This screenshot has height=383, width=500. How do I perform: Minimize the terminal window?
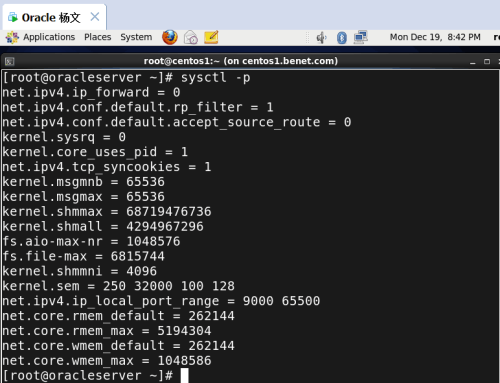click(x=473, y=62)
